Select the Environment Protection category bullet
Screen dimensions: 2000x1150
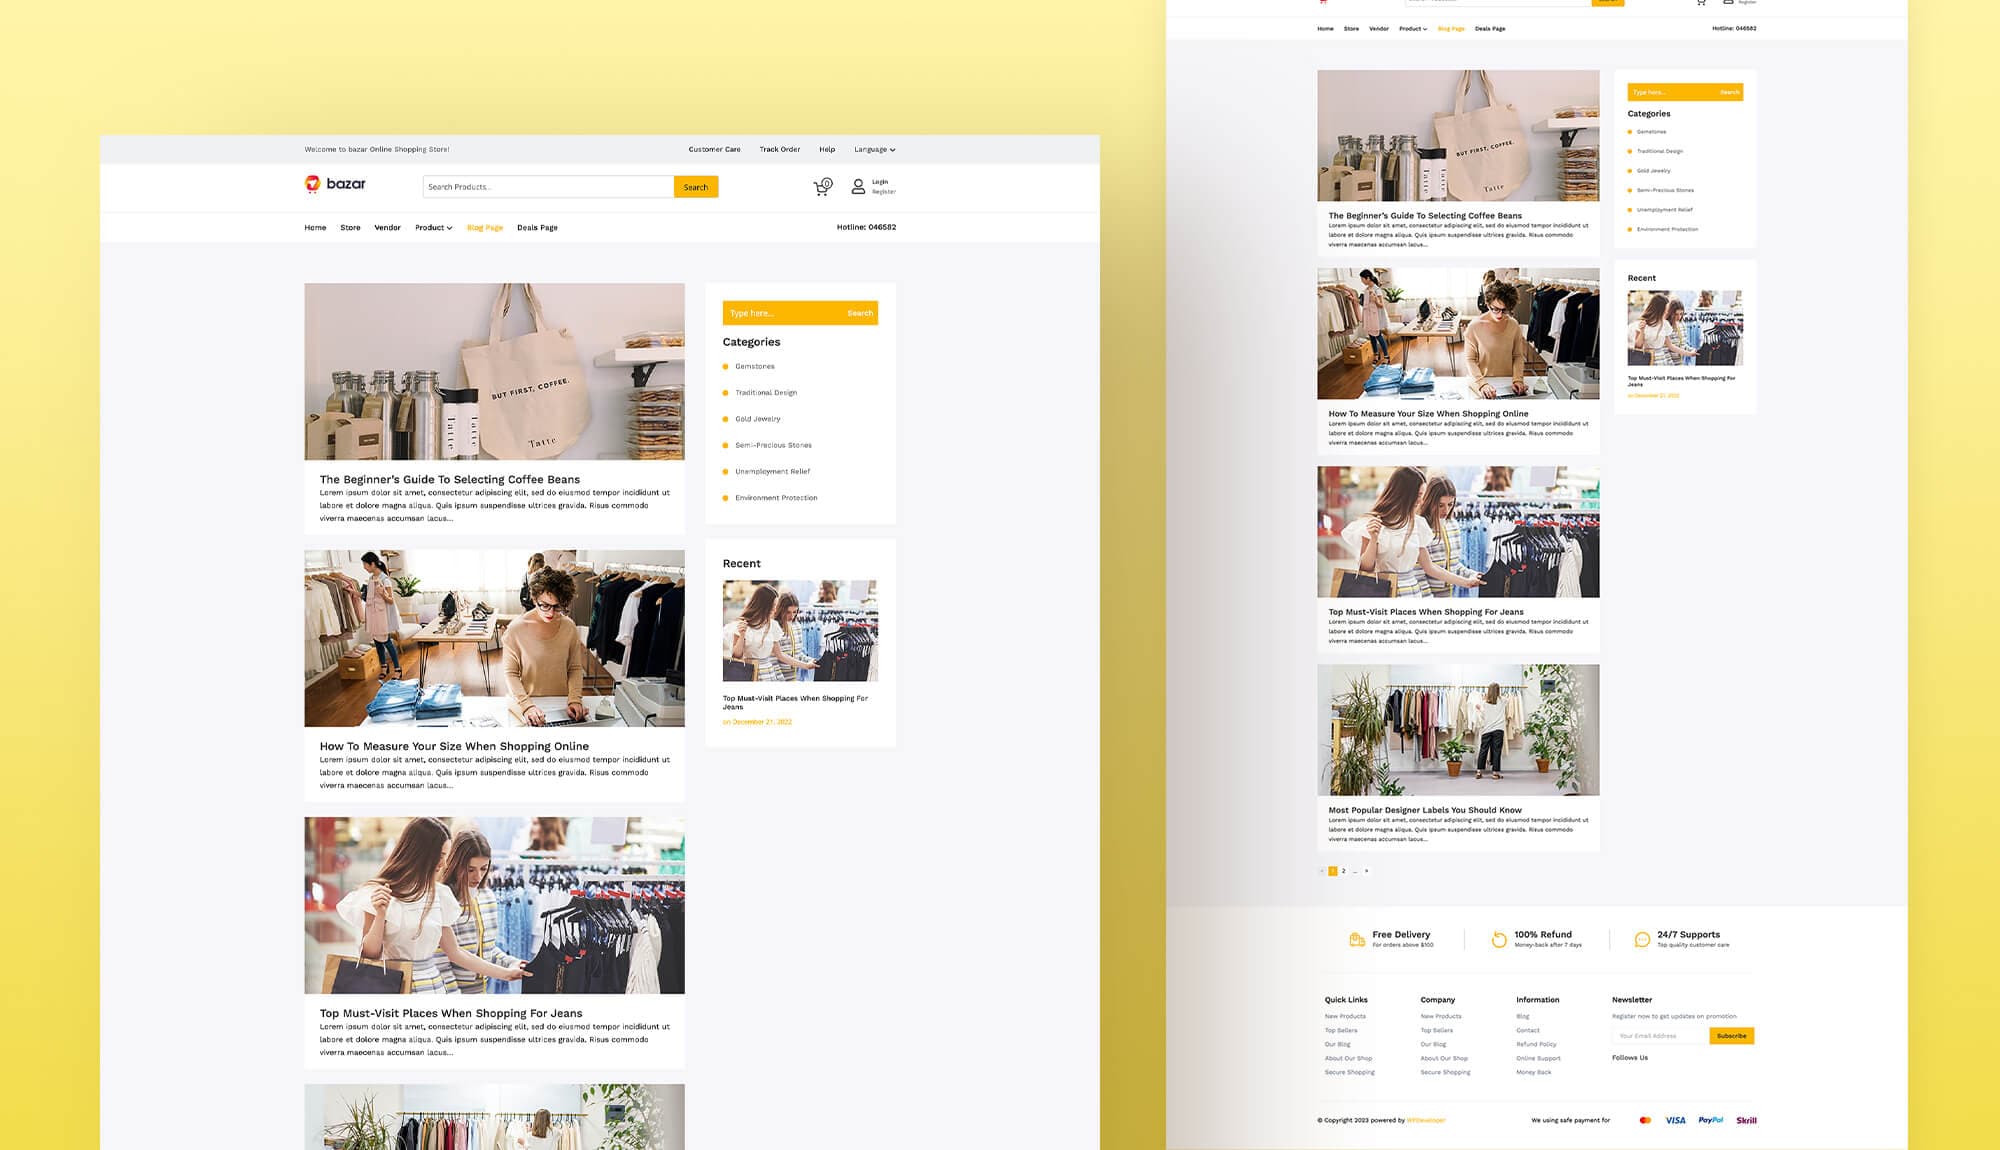(x=725, y=497)
